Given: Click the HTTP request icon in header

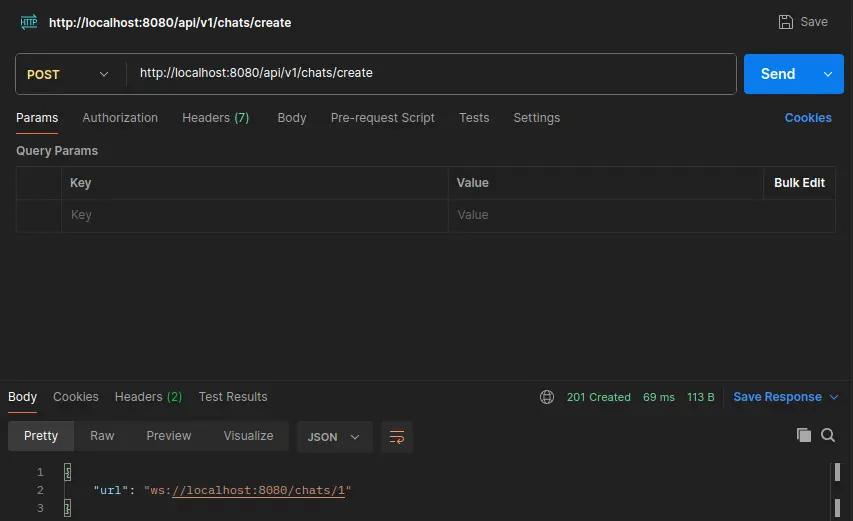Looking at the screenshot, I should [x=28, y=21].
